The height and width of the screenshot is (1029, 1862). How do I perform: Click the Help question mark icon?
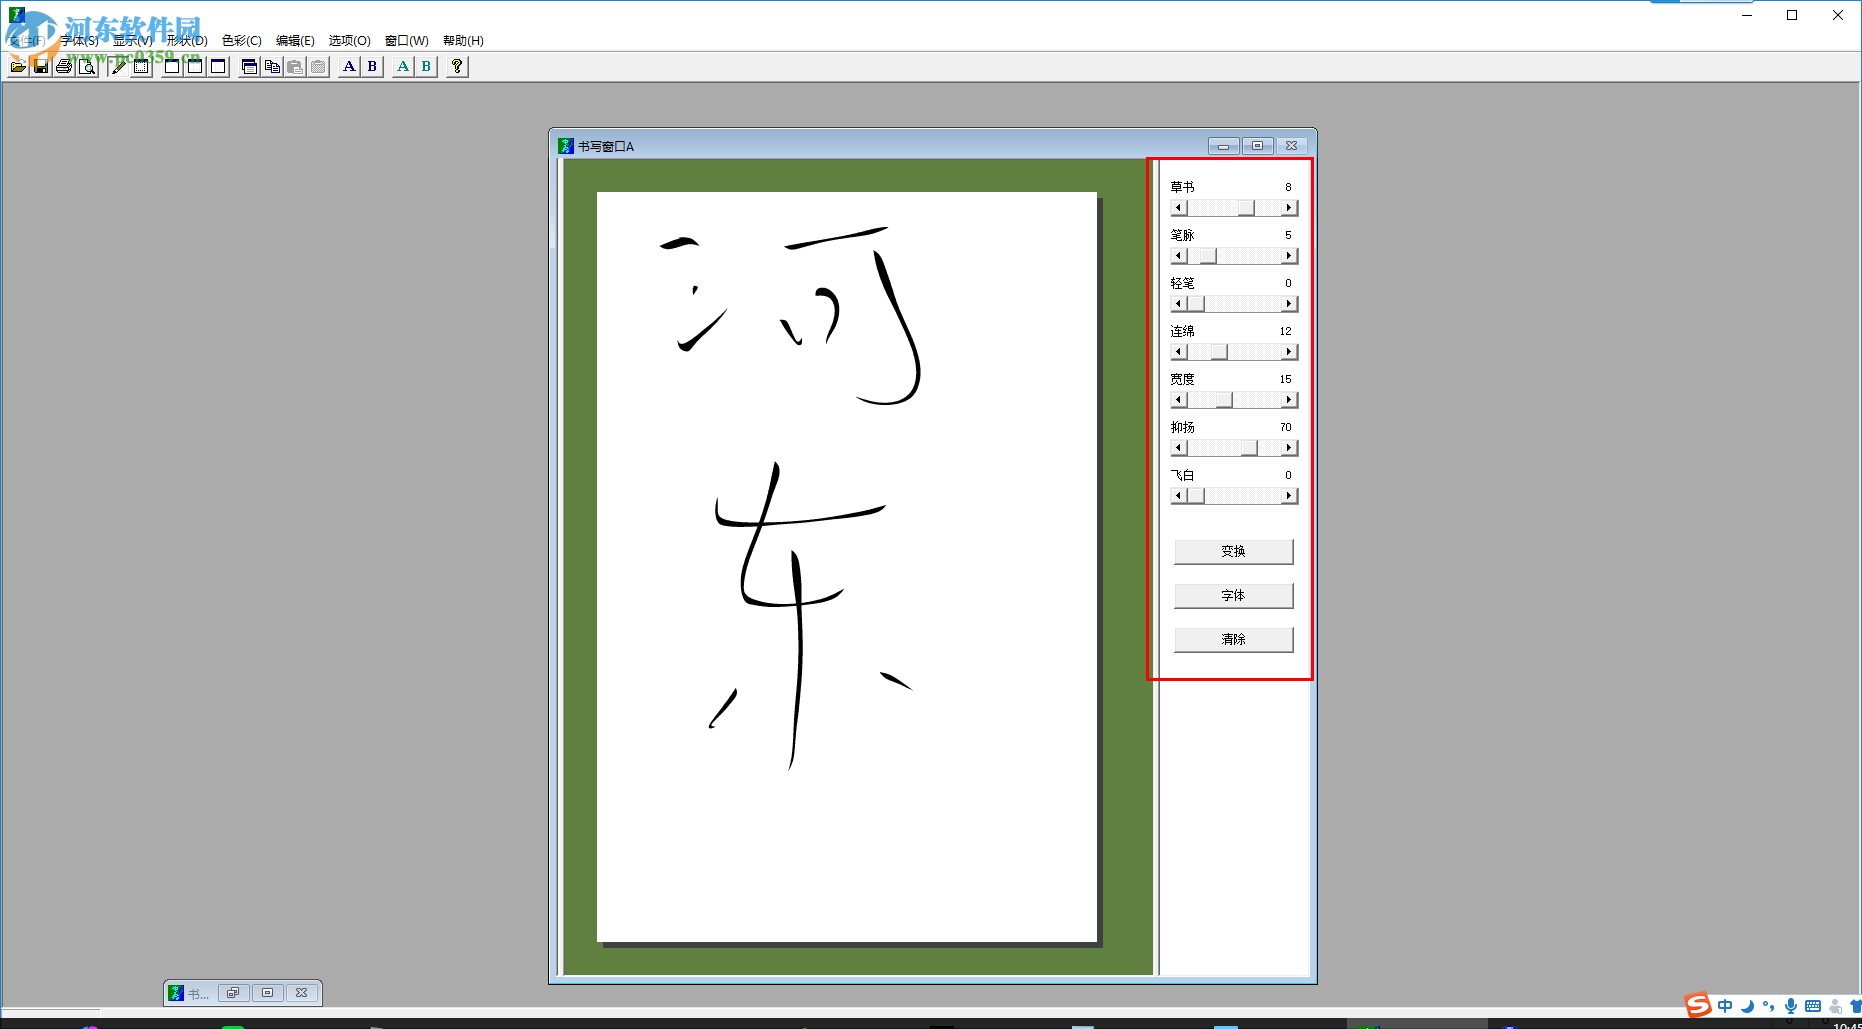click(456, 66)
